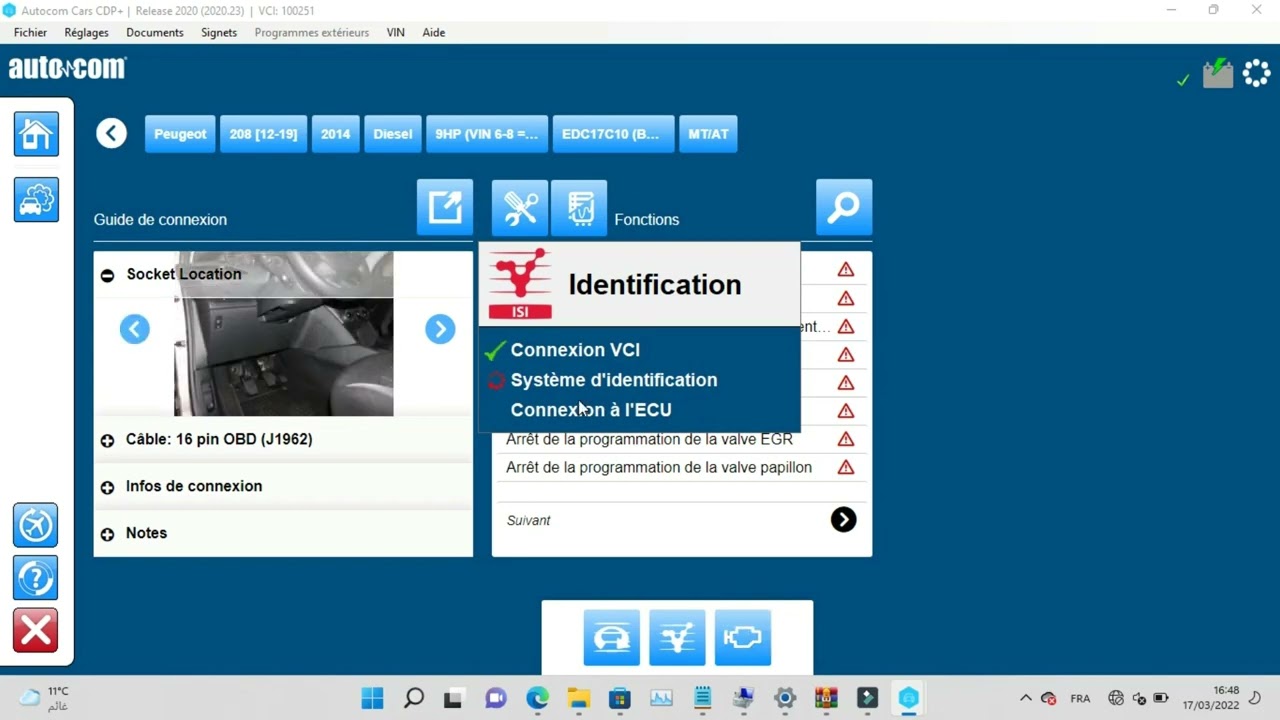Viewport: 1280px width, 720px height.
Task: Show next socket location photo
Action: pyautogui.click(x=440, y=329)
